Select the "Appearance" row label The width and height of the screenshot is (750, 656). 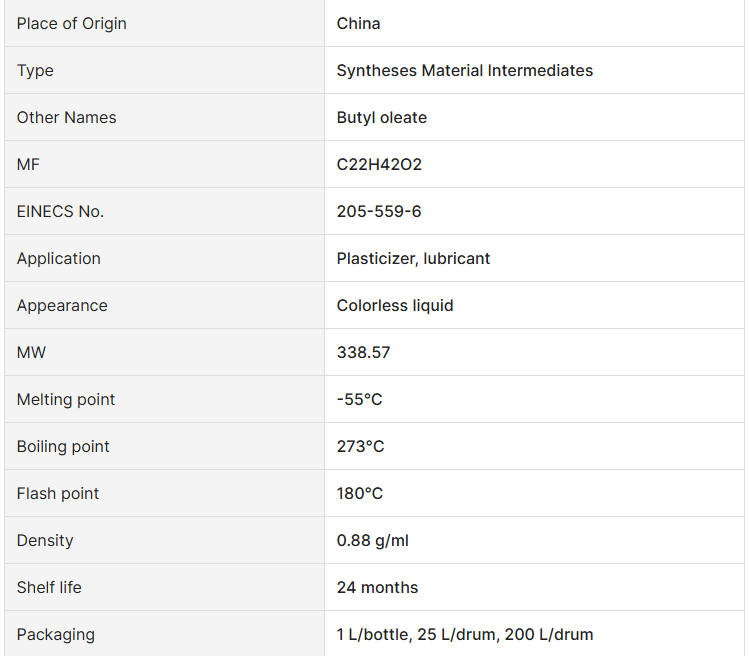point(62,305)
